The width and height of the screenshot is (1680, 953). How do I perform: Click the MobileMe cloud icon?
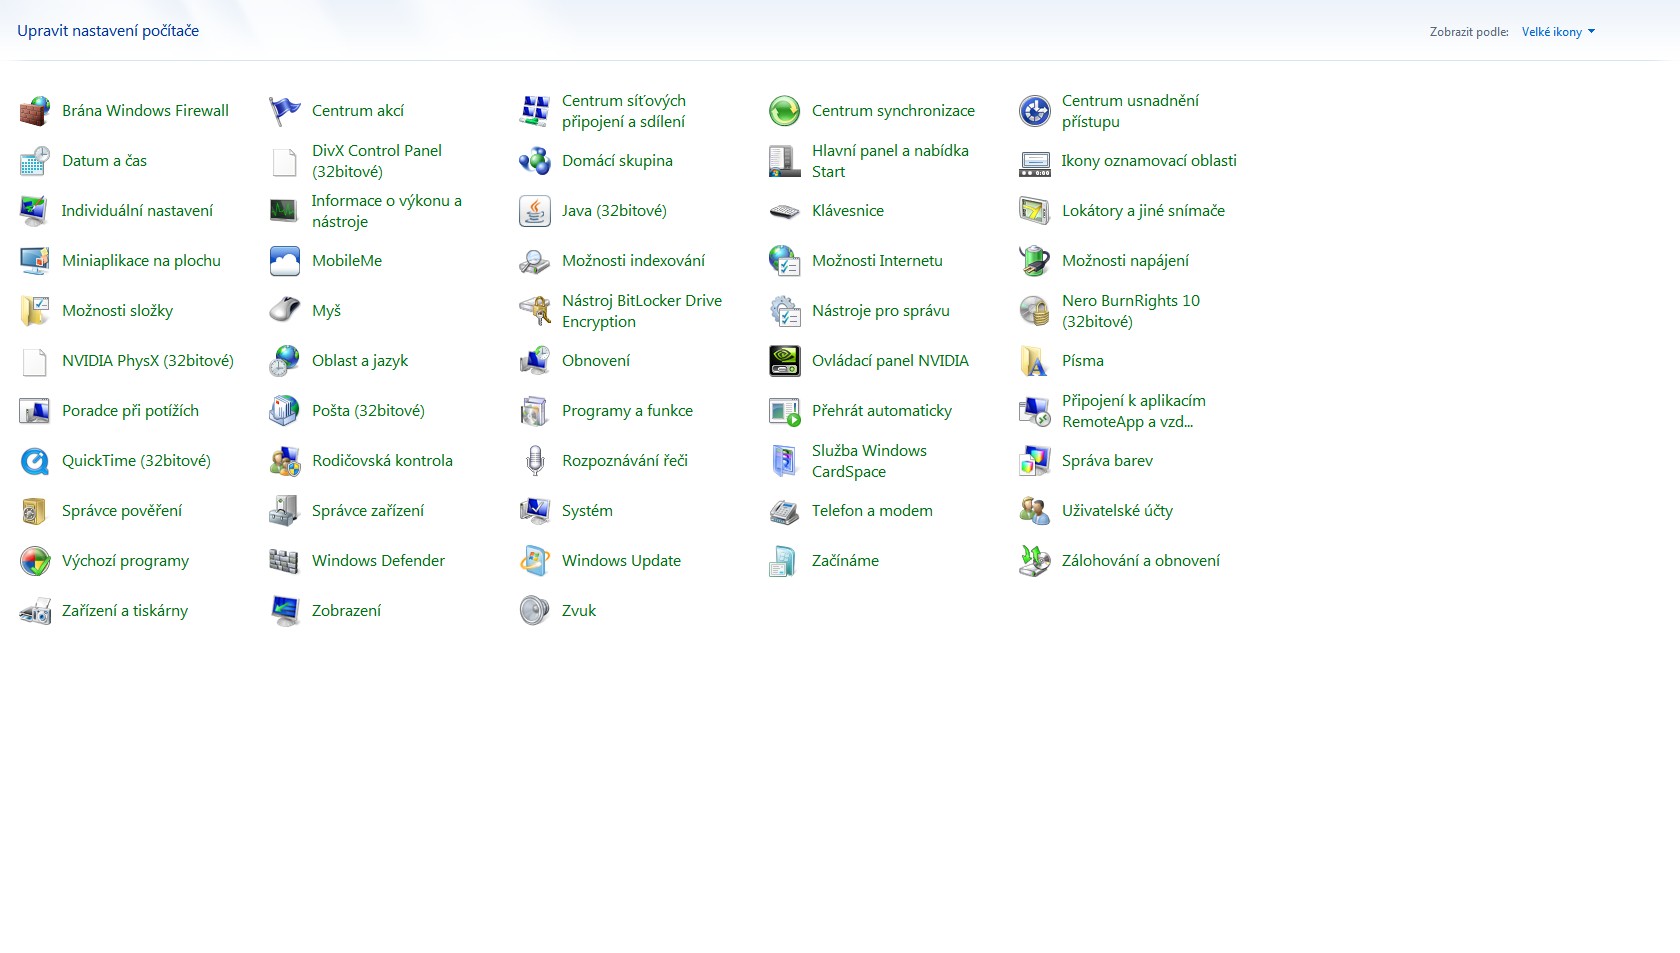click(285, 261)
